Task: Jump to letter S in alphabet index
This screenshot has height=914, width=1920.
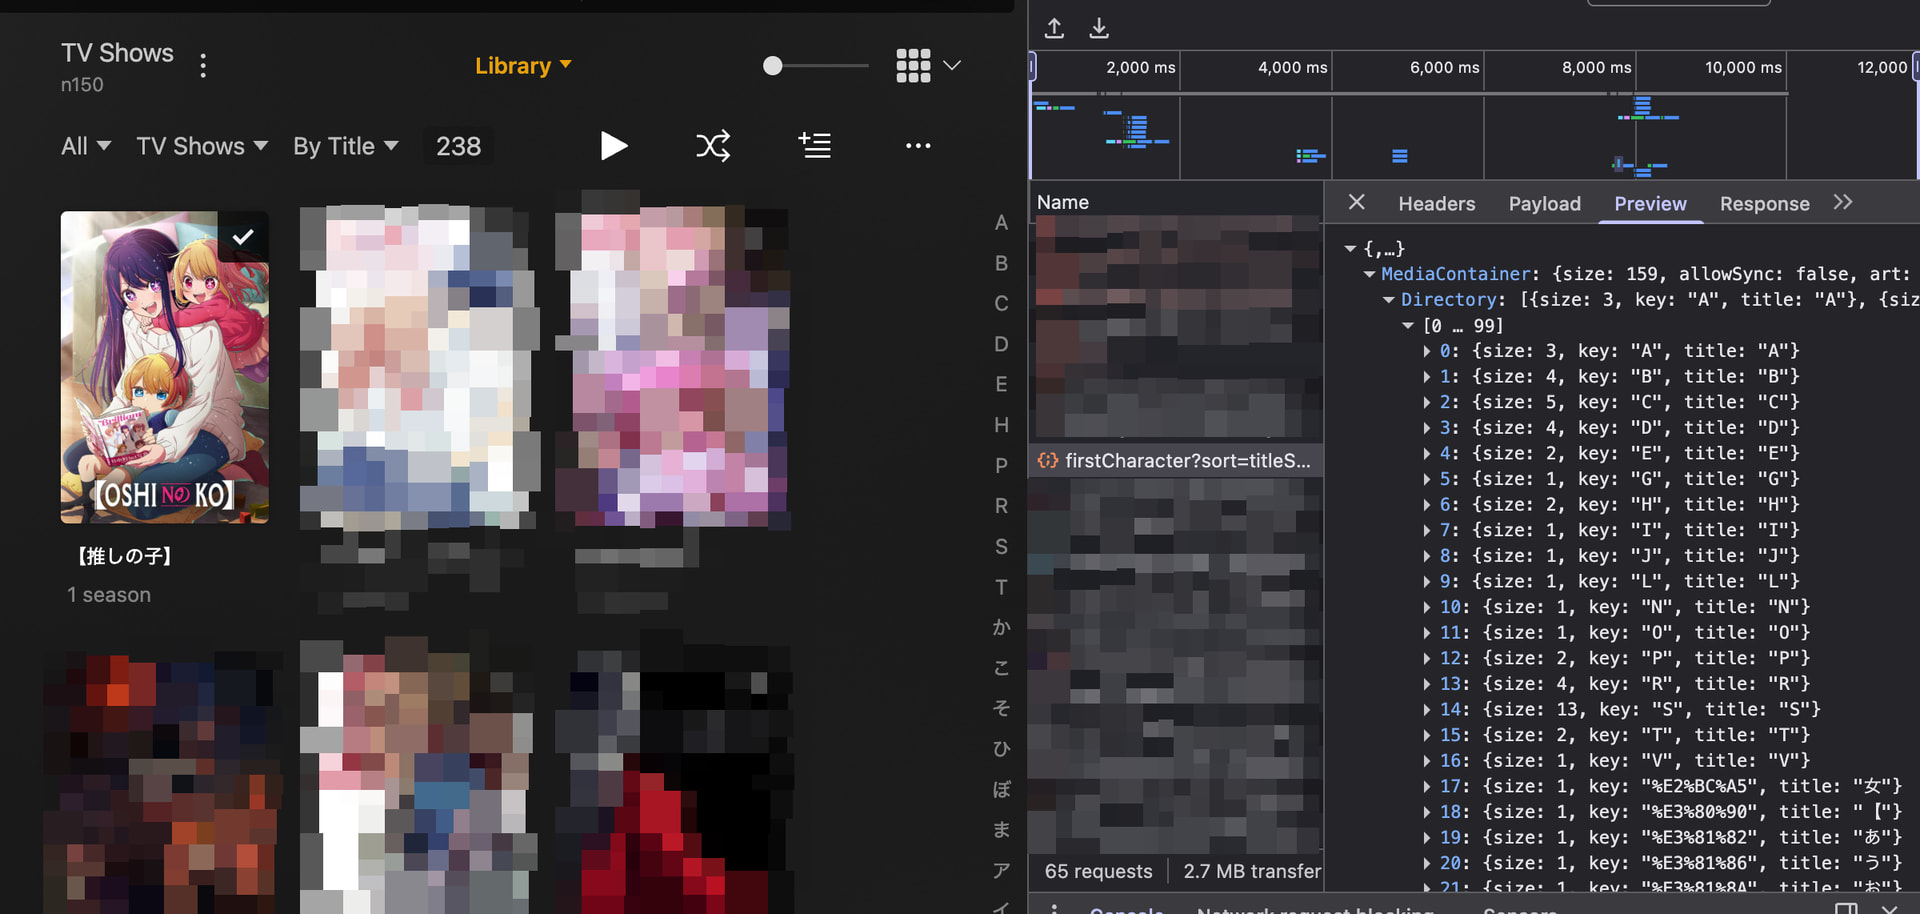Action: (1001, 546)
